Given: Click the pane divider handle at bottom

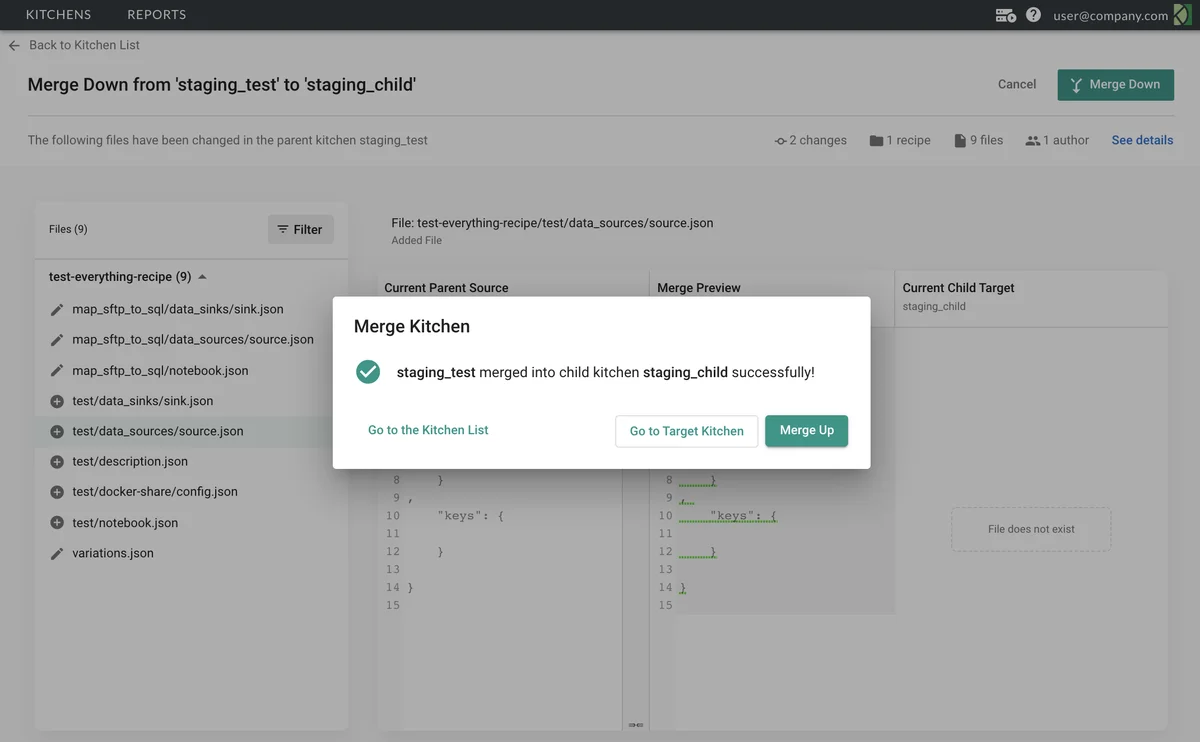Looking at the screenshot, I should pyautogui.click(x=635, y=724).
